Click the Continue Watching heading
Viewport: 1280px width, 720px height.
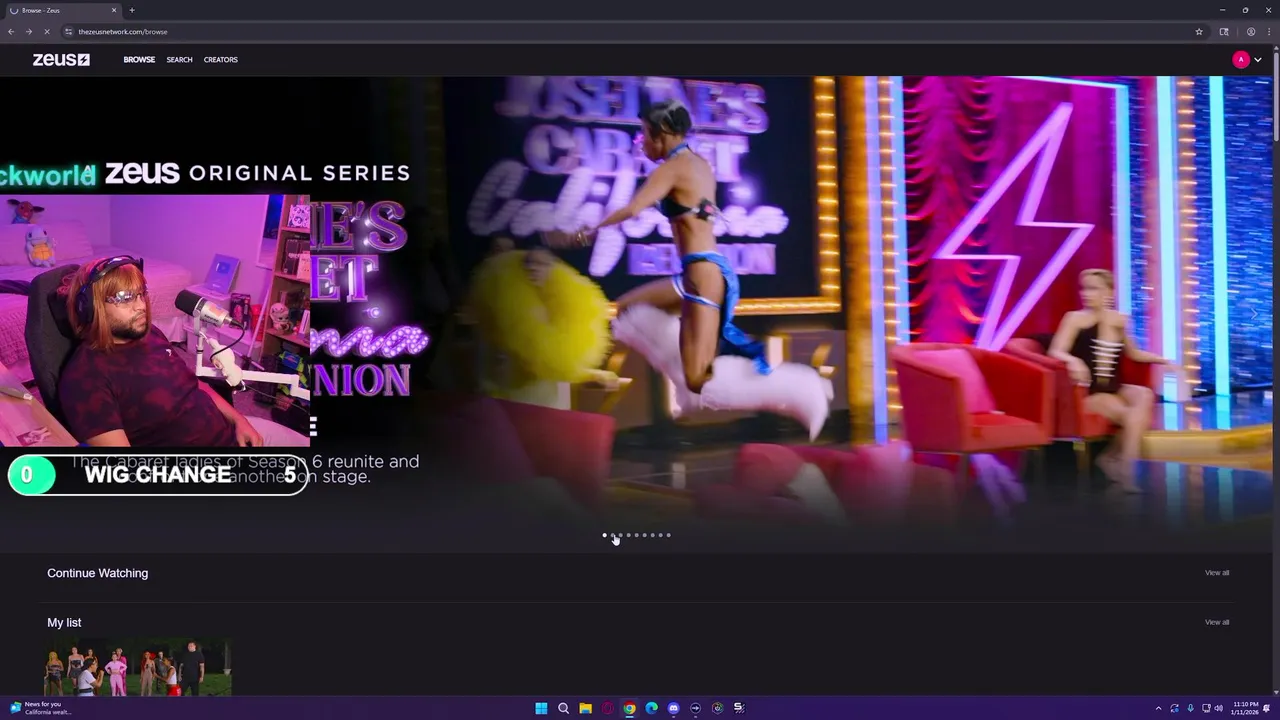coord(97,573)
